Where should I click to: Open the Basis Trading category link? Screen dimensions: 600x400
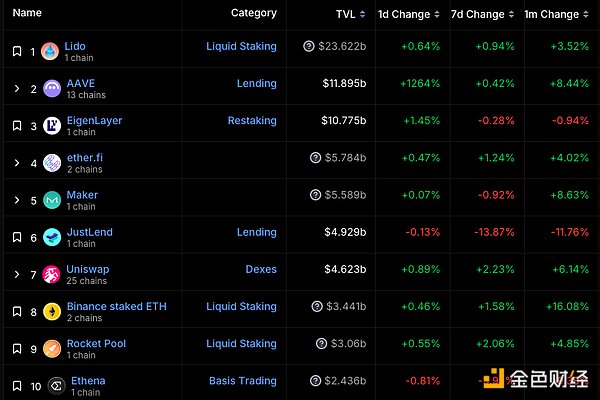coord(242,381)
